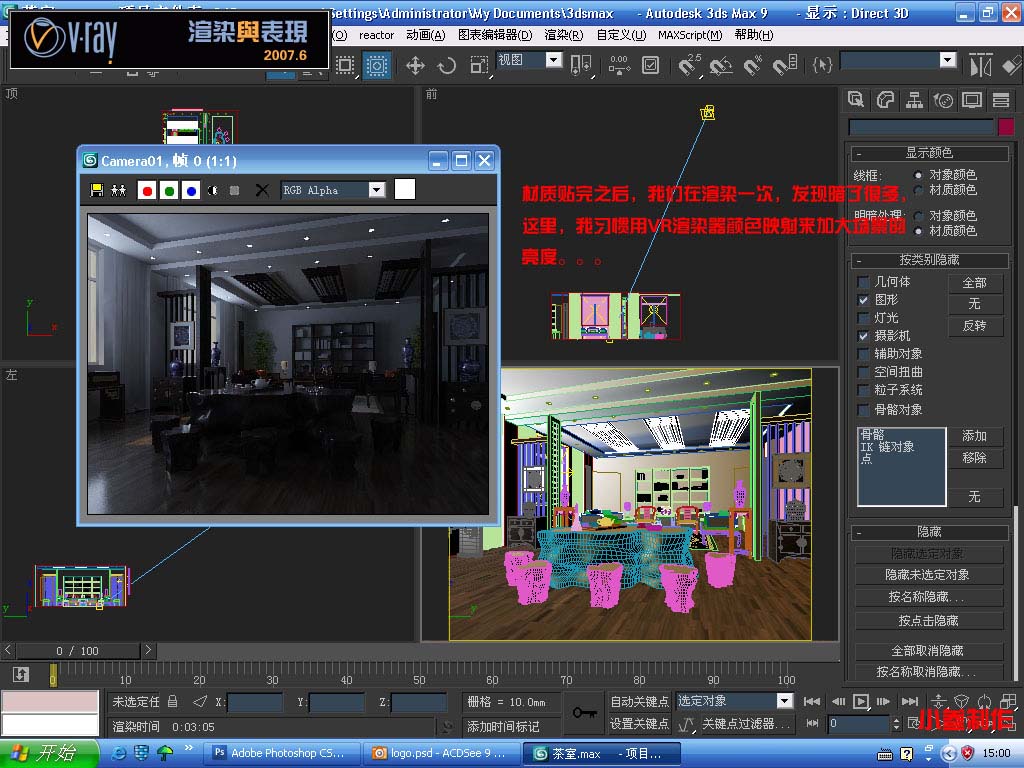Save the rendered image in Camera01 window
This screenshot has height=768, width=1024.
97,190
